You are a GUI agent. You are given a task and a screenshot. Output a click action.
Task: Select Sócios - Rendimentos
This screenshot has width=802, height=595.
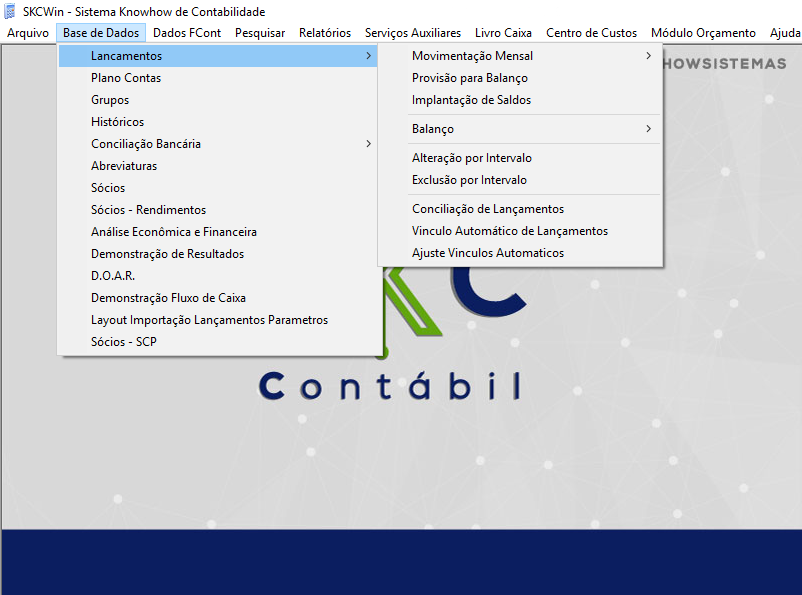[148, 210]
